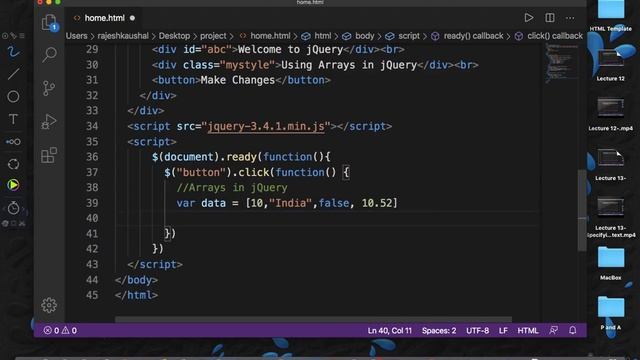This screenshot has height=360, width=640.
Task: Click the UTF-8 encoding selector
Action: [x=478, y=331]
